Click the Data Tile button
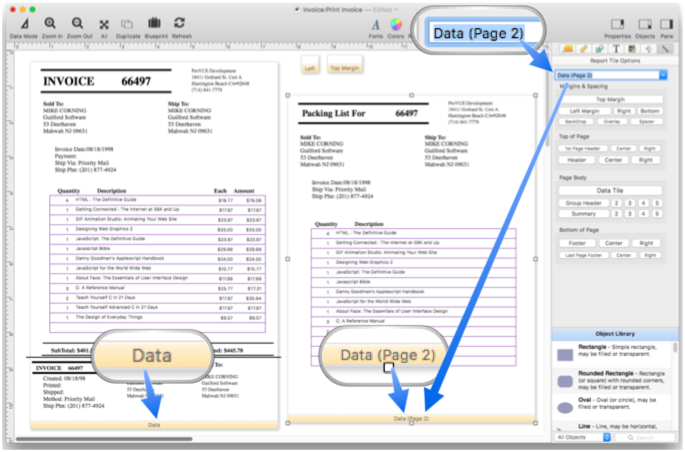This screenshot has width=685, height=452. coord(610,190)
